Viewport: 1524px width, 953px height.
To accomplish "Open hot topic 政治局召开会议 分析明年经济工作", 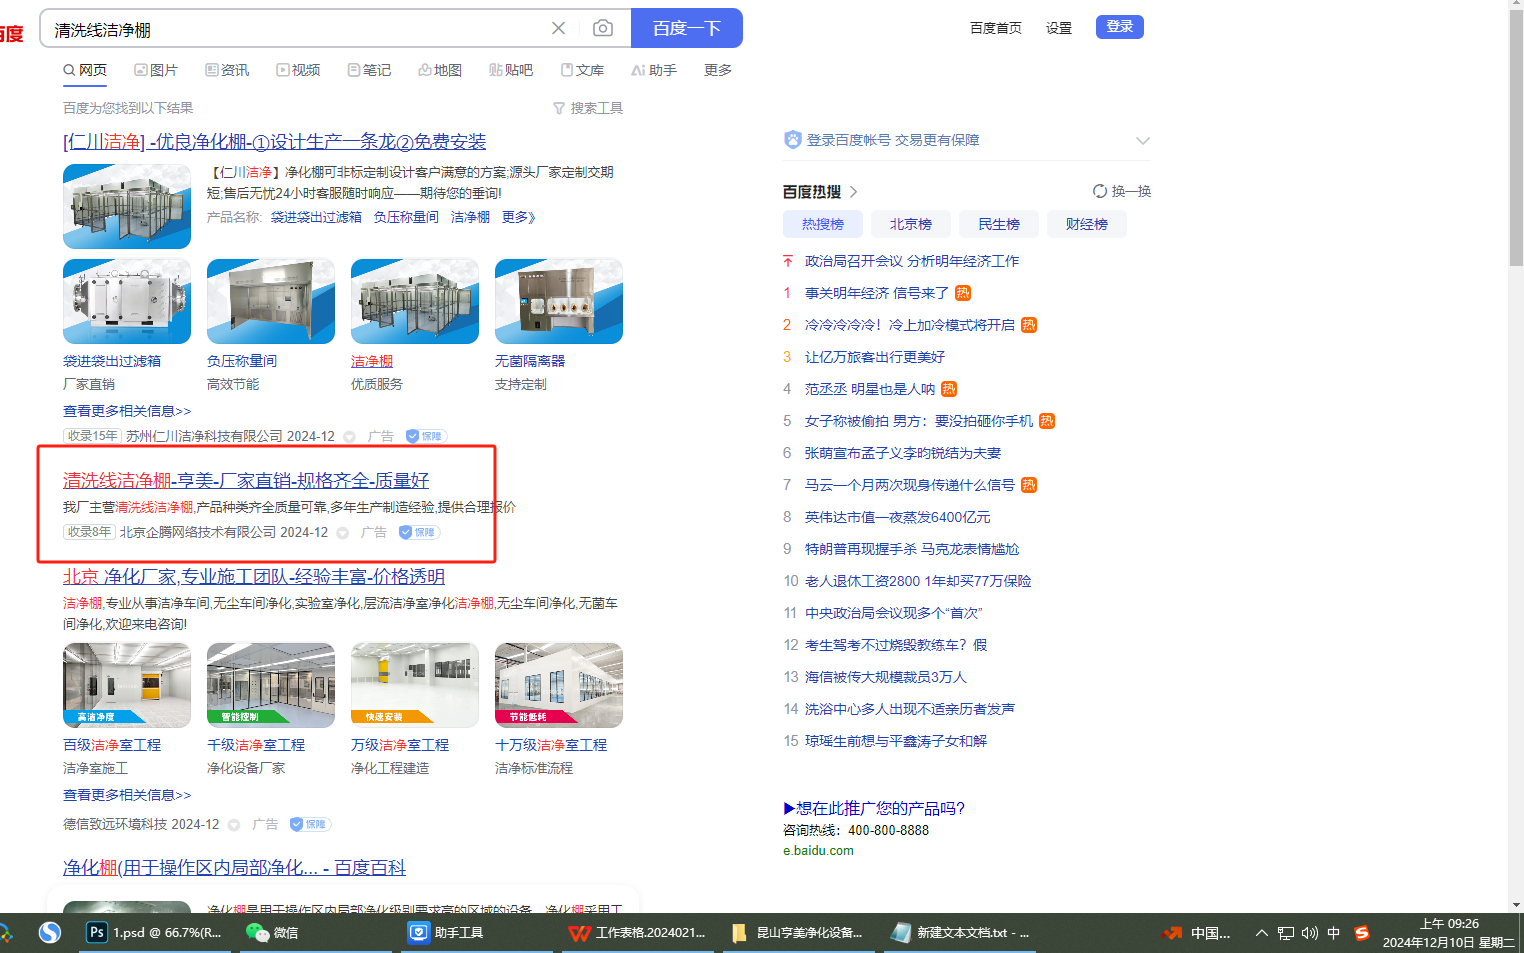I will (x=912, y=261).
